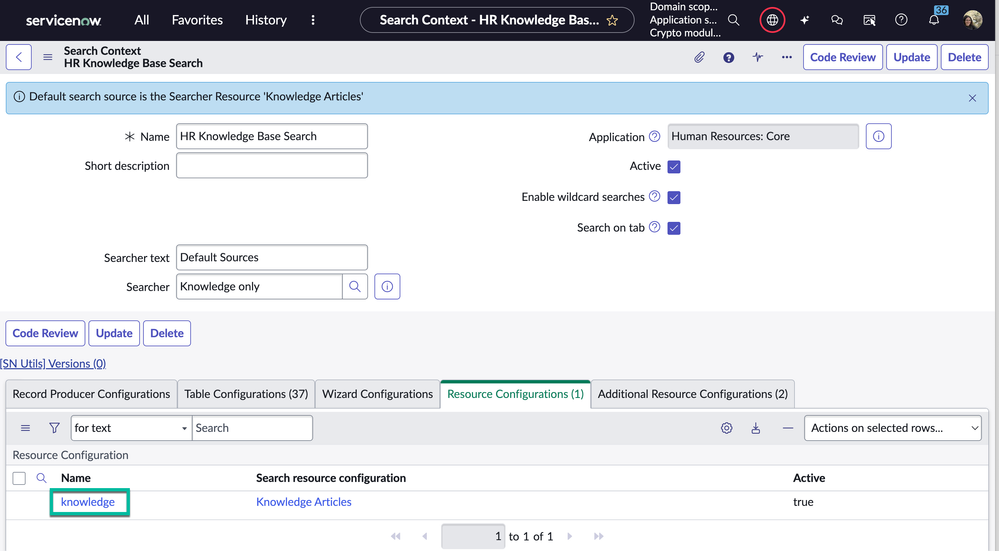Switch to Record Producer Configurations tab
The height and width of the screenshot is (551, 999).
91,394
